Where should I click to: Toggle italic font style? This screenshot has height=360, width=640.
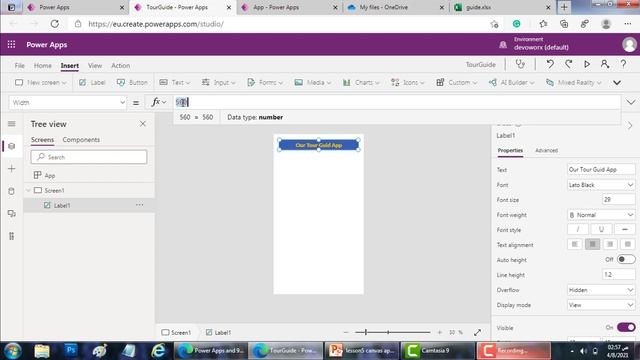click(x=578, y=229)
